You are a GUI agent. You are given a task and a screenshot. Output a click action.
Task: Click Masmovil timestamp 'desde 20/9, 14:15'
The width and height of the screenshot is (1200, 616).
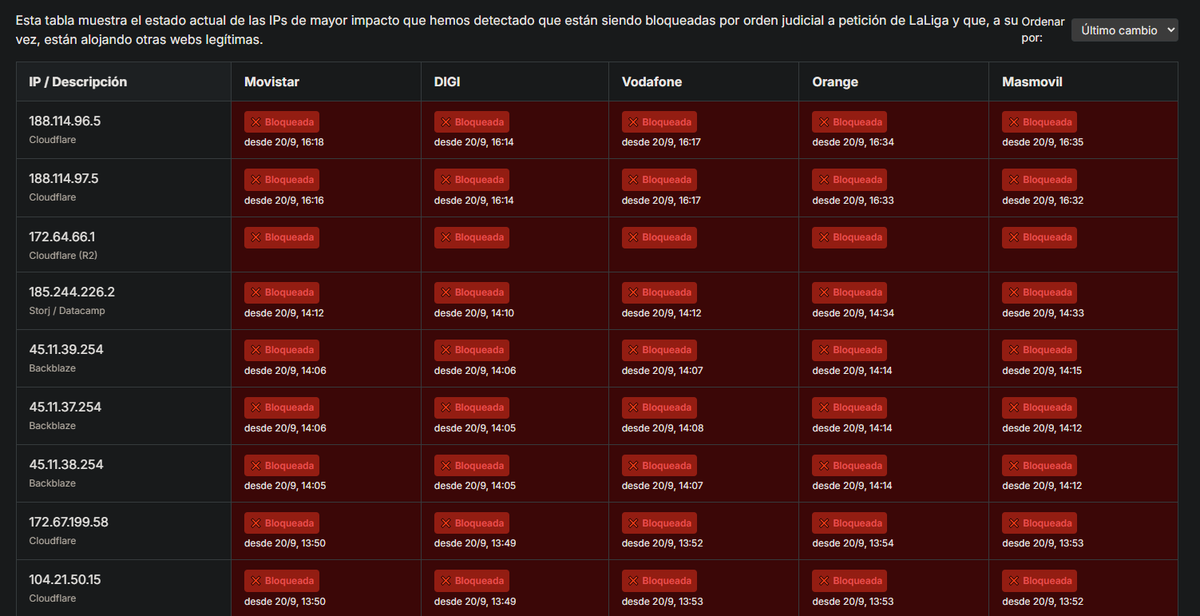click(x=1042, y=371)
